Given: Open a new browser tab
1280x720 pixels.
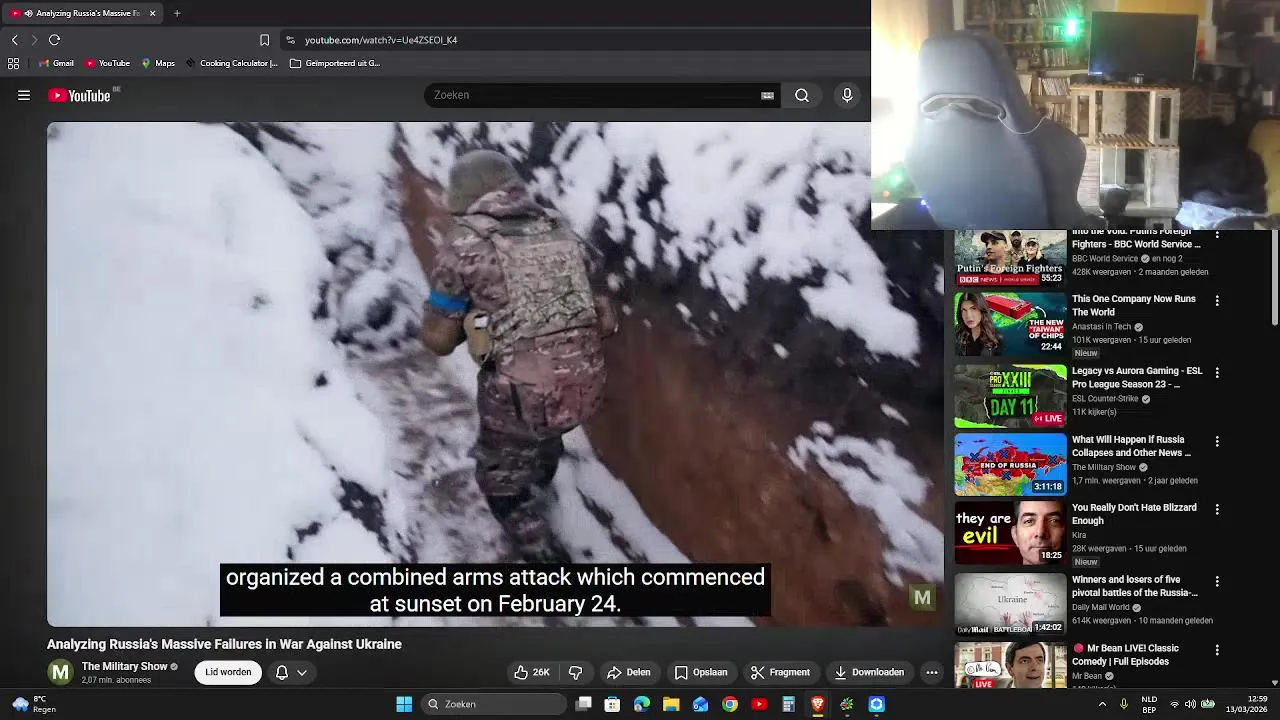Looking at the screenshot, I should coord(177,13).
